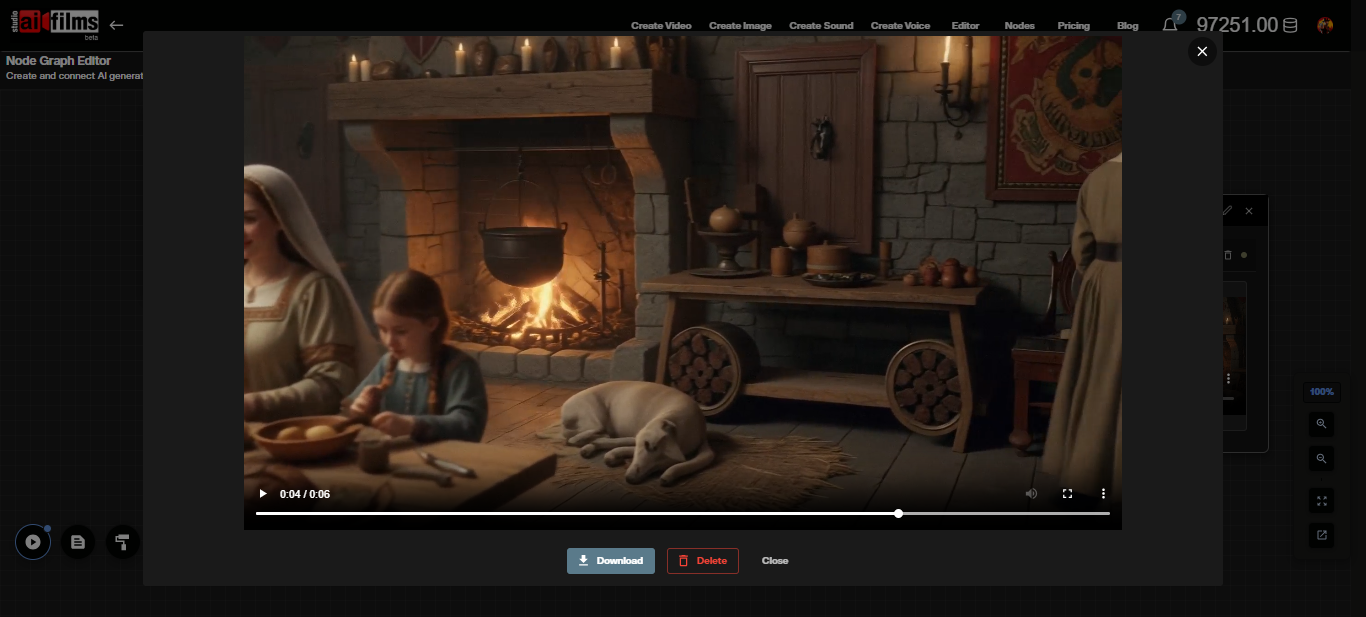1366x617 pixels.
Task: Delete the generated video
Action: pyautogui.click(x=702, y=560)
